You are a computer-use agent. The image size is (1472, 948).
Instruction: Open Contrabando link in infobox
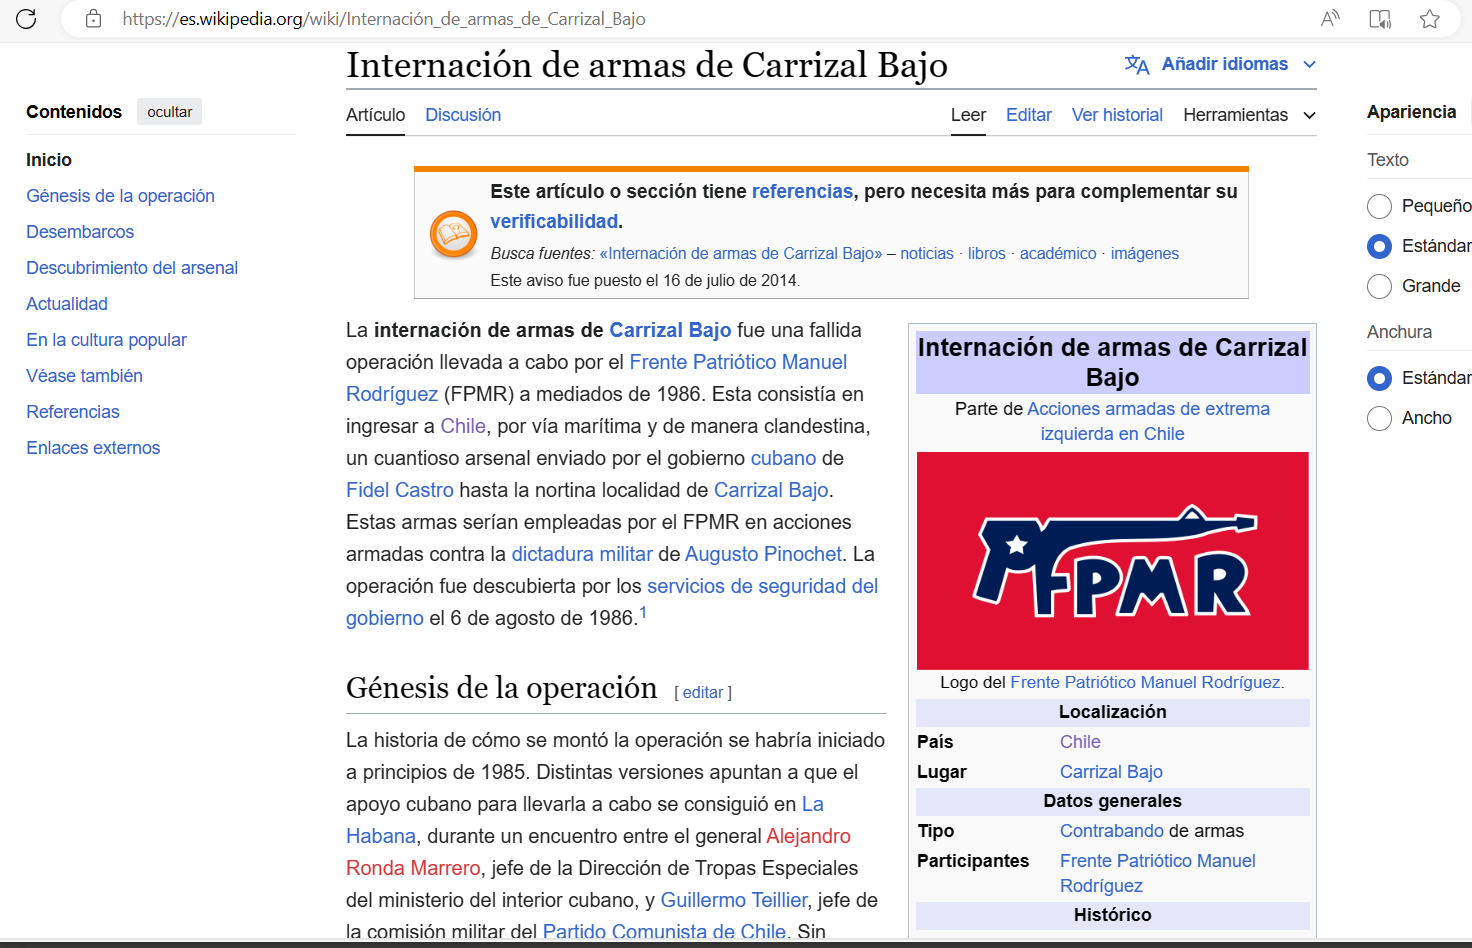click(x=1112, y=831)
